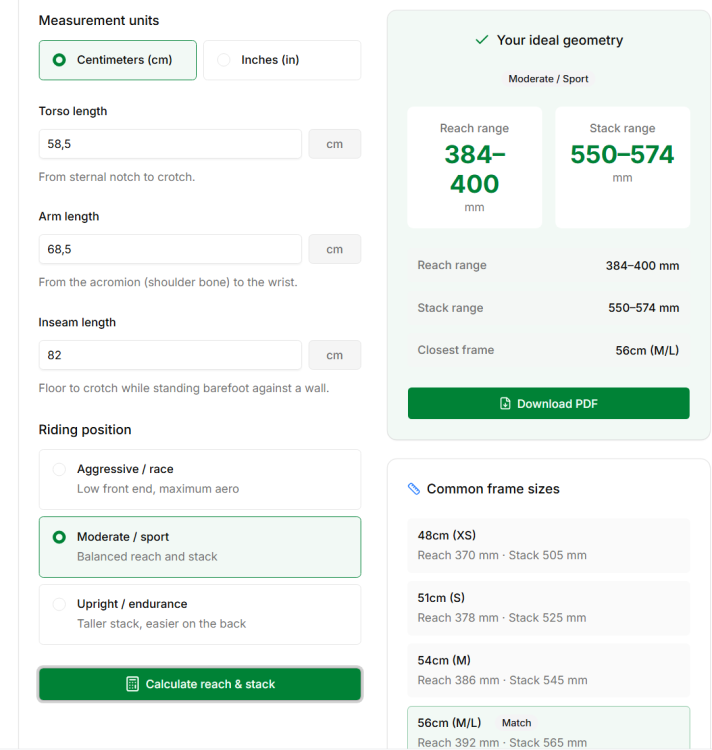Select the 54cm (M) frame size card
This screenshot has width=712, height=750.
[548, 671]
